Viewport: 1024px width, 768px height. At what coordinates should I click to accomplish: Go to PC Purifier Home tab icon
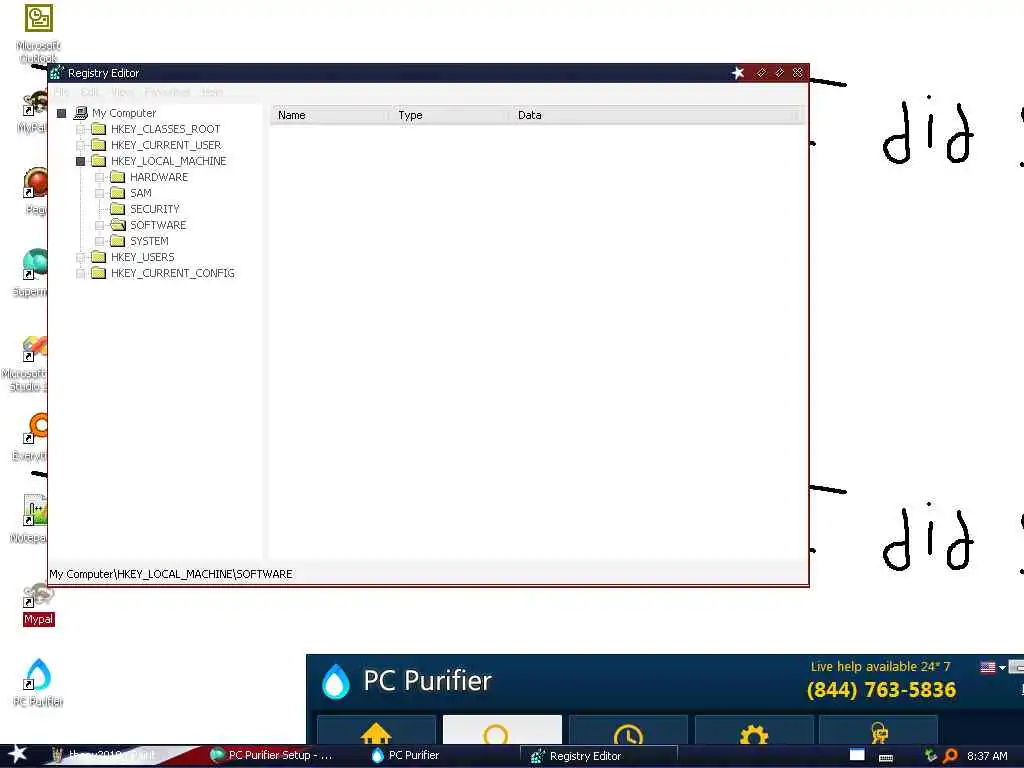(x=376, y=732)
